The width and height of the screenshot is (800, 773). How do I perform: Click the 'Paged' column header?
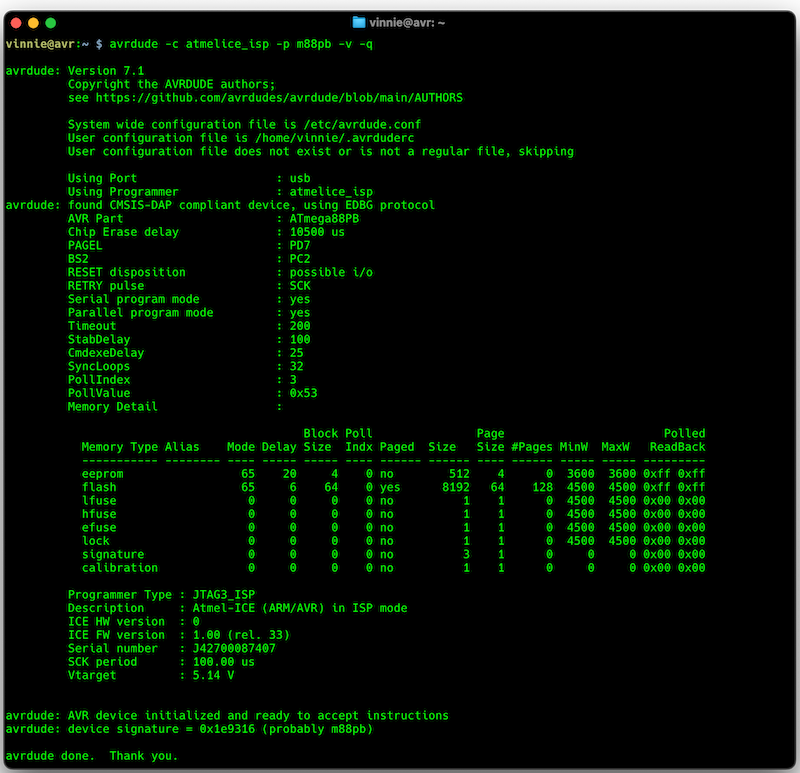[x=397, y=447]
